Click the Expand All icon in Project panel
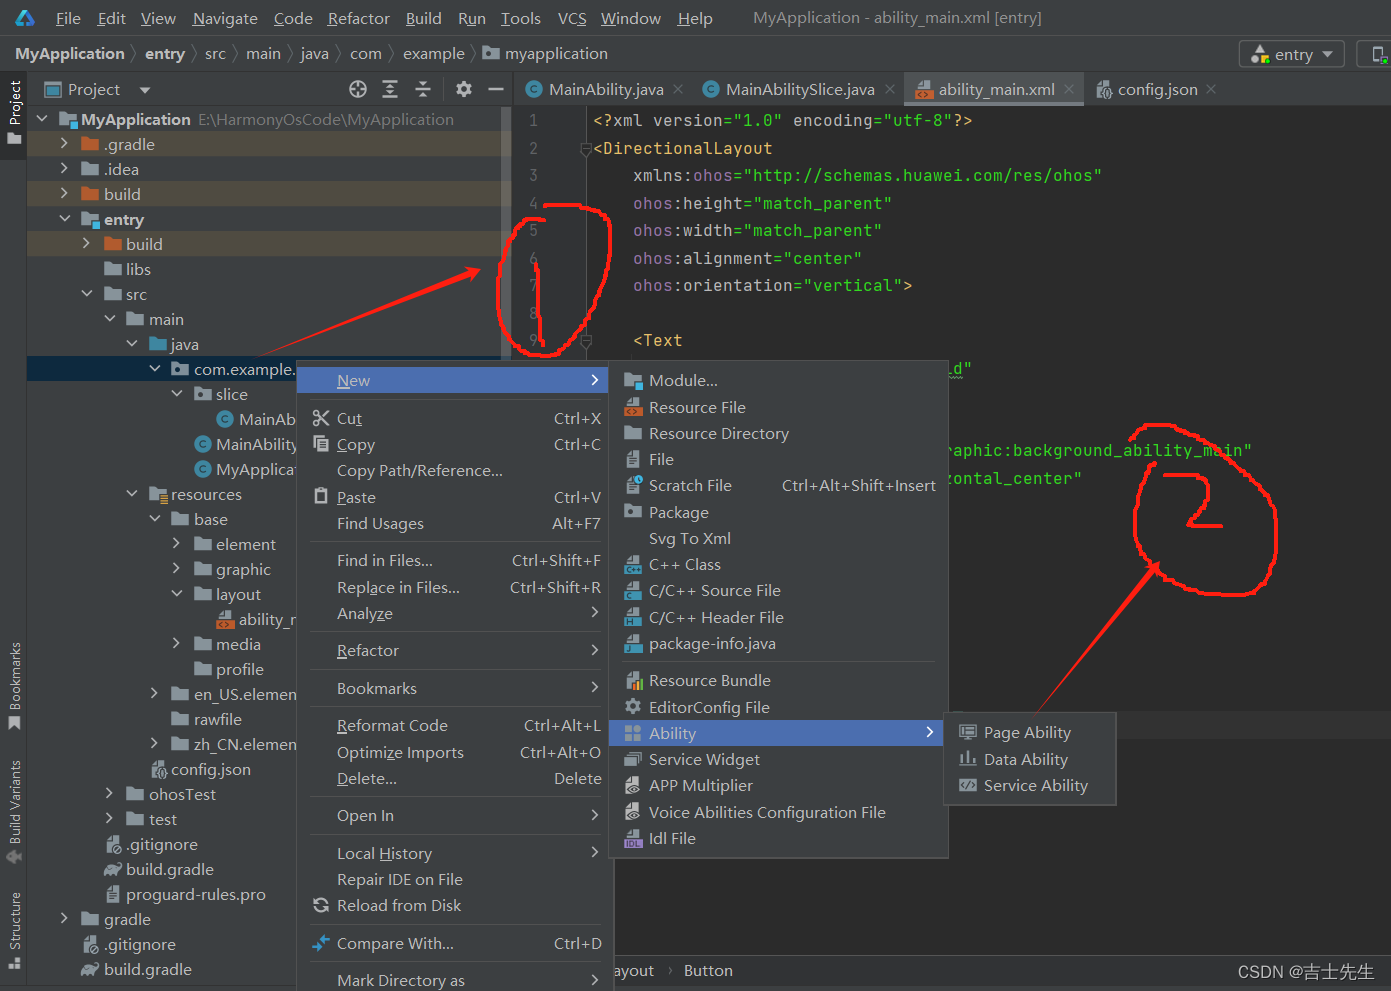Screen dimensions: 1391x991 390,89
